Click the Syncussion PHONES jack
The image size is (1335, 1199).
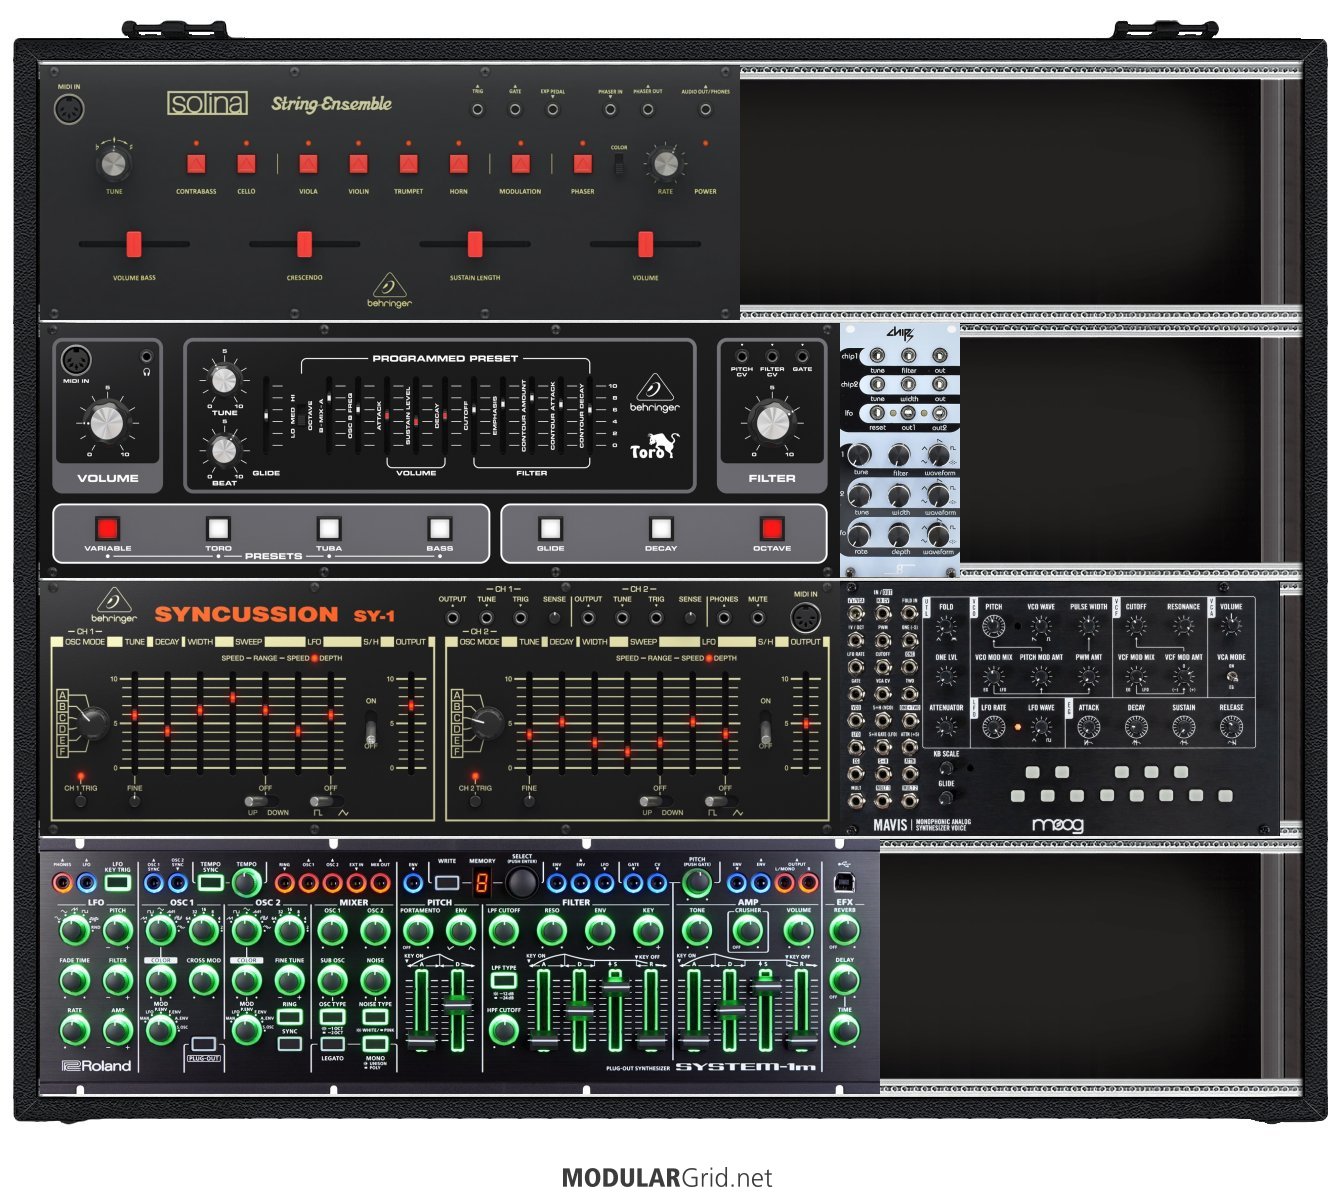point(724,619)
